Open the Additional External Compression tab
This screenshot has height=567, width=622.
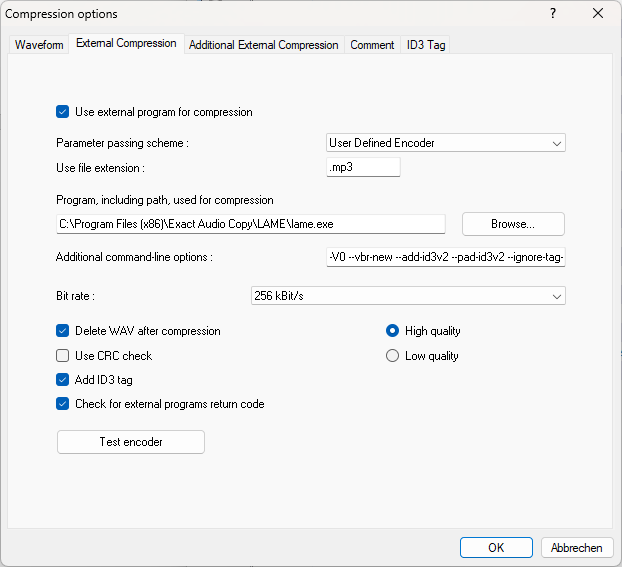point(263,45)
